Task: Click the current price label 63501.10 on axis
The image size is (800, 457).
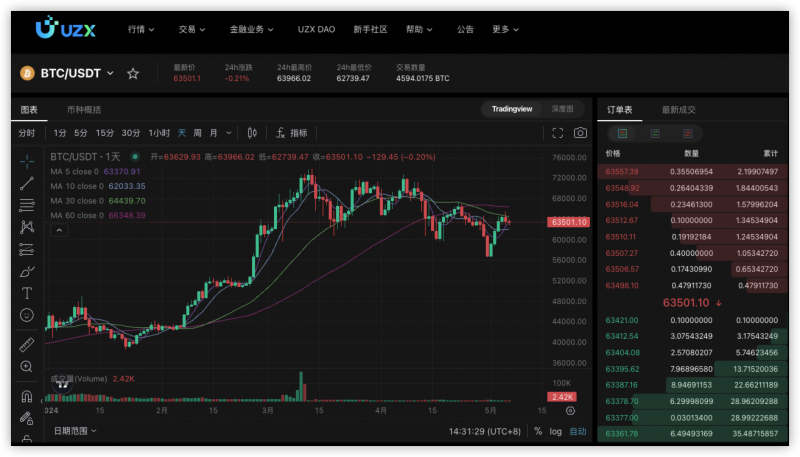Action: tap(568, 222)
